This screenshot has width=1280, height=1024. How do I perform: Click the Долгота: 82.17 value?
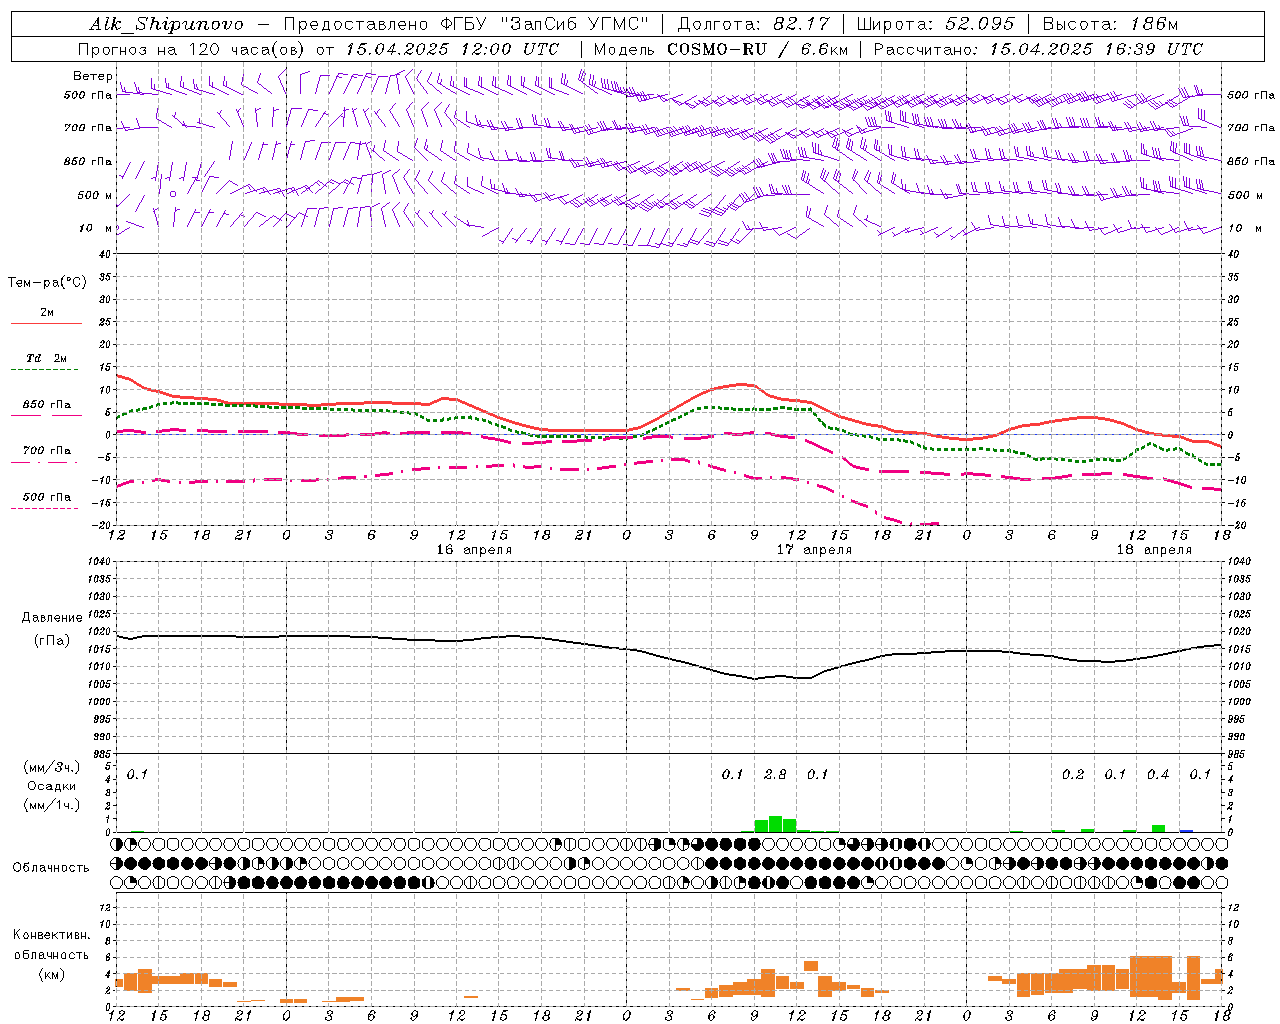tap(754, 24)
